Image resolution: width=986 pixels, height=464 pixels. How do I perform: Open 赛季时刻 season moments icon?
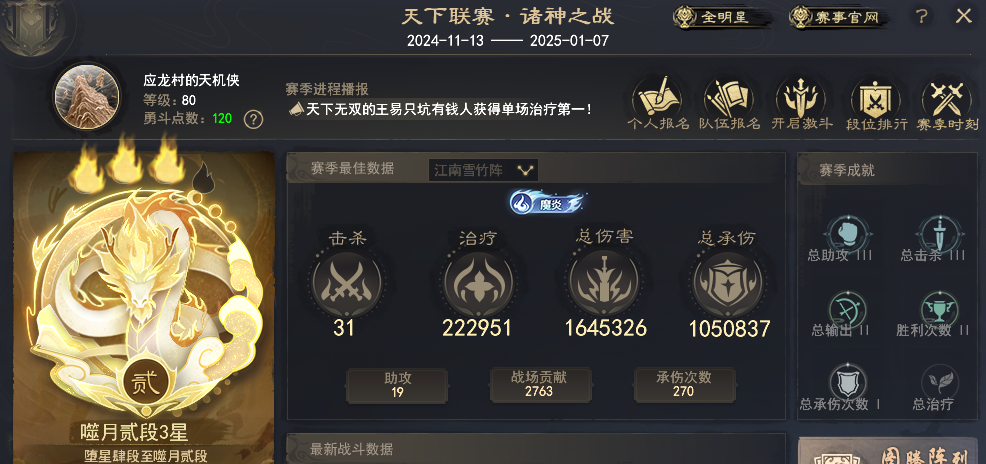click(x=948, y=103)
